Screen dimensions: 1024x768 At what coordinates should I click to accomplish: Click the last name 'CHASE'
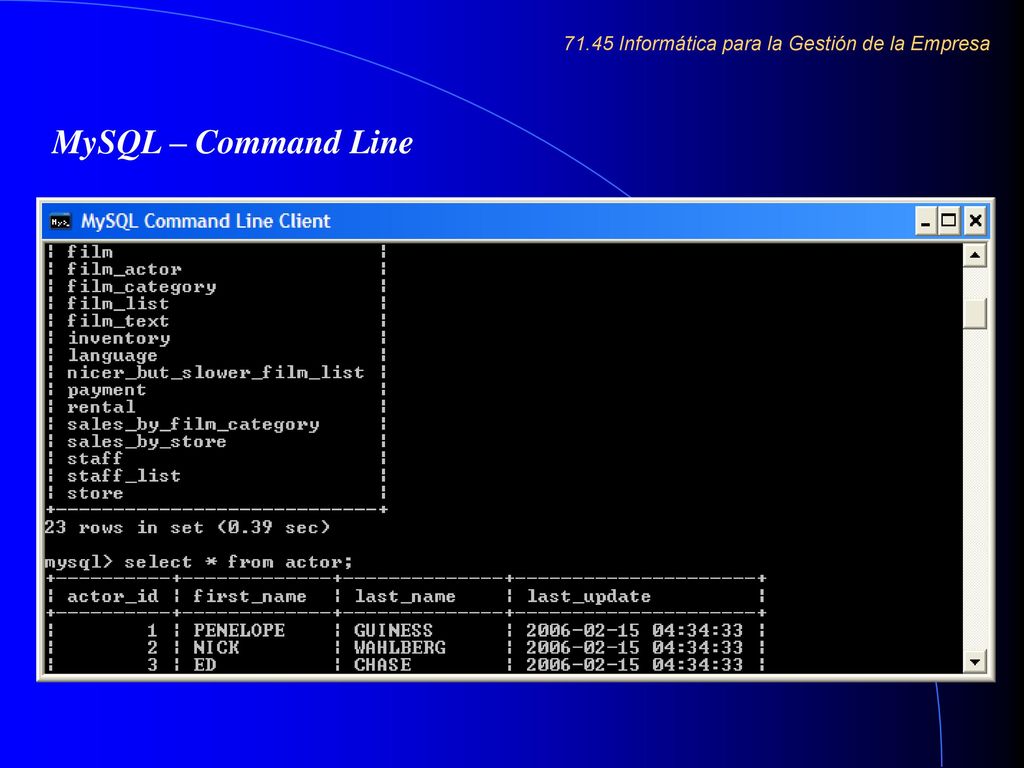(383, 665)
